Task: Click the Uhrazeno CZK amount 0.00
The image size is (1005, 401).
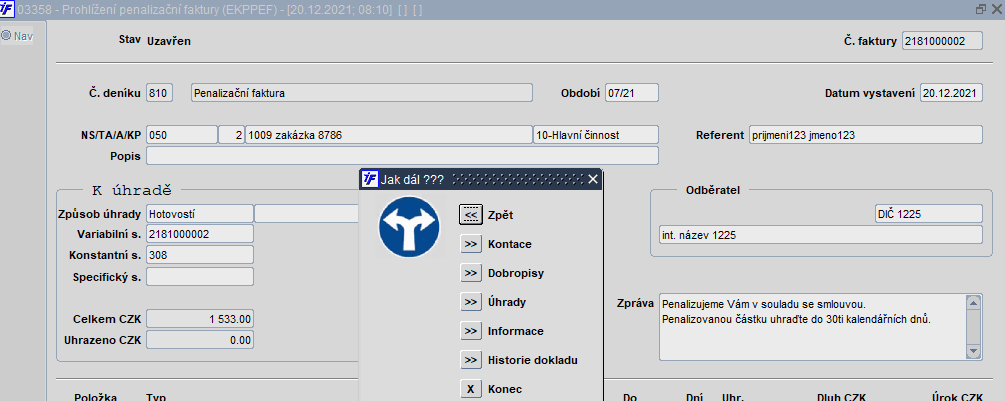Action: click(x=200, y=340)
